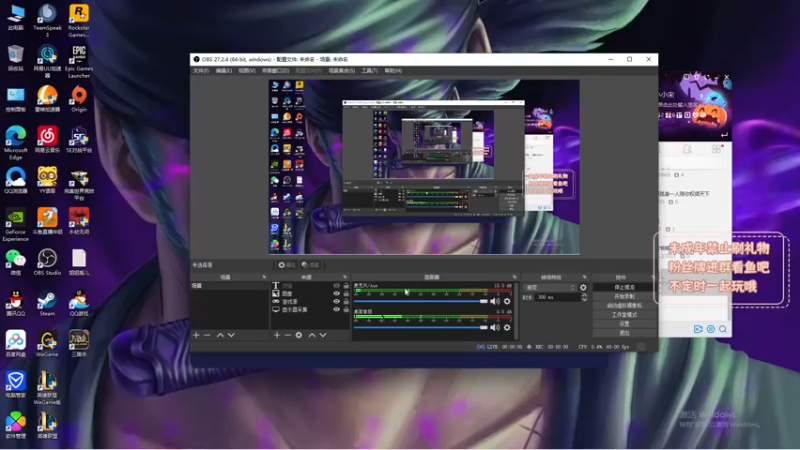Viewport: 800px width, 450px height.
Task: Remove selected source with the minus icon
Action: [x=287, y=335]
